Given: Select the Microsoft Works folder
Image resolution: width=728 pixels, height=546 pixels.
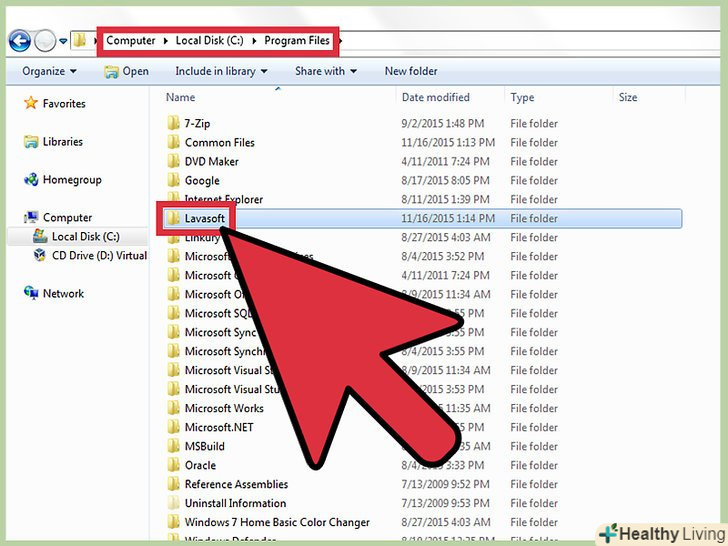Looking at the screenshot, I should pyautogui.click(x=224, y=408).
